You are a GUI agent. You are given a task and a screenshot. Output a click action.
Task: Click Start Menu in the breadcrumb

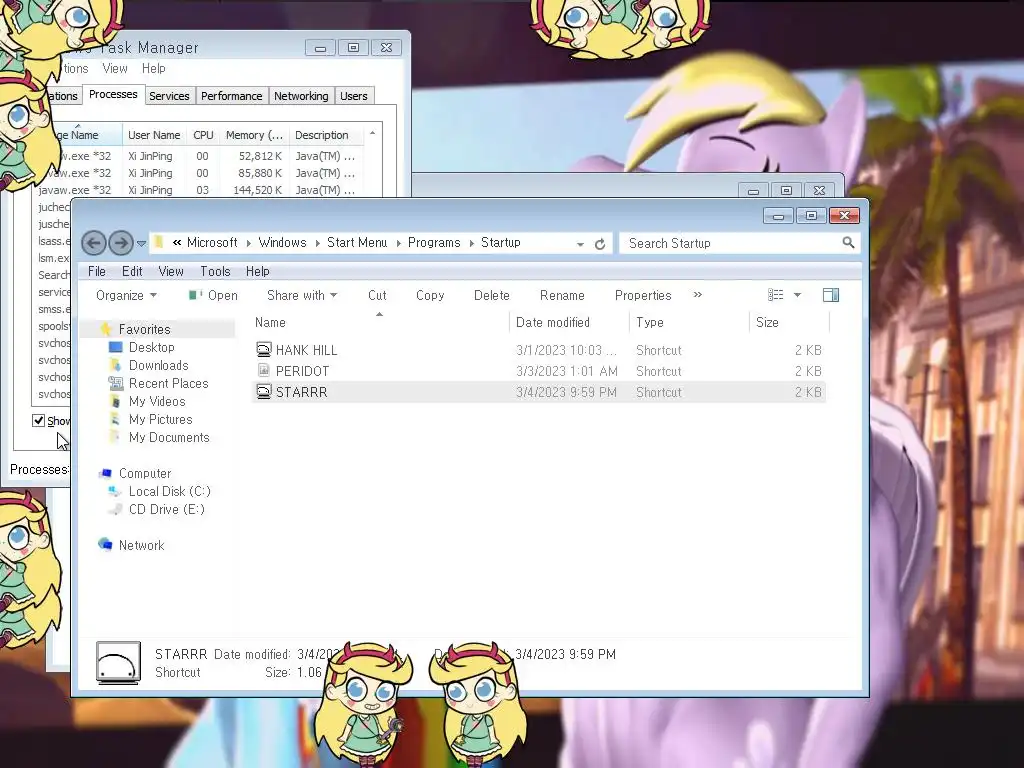(357, 242)
